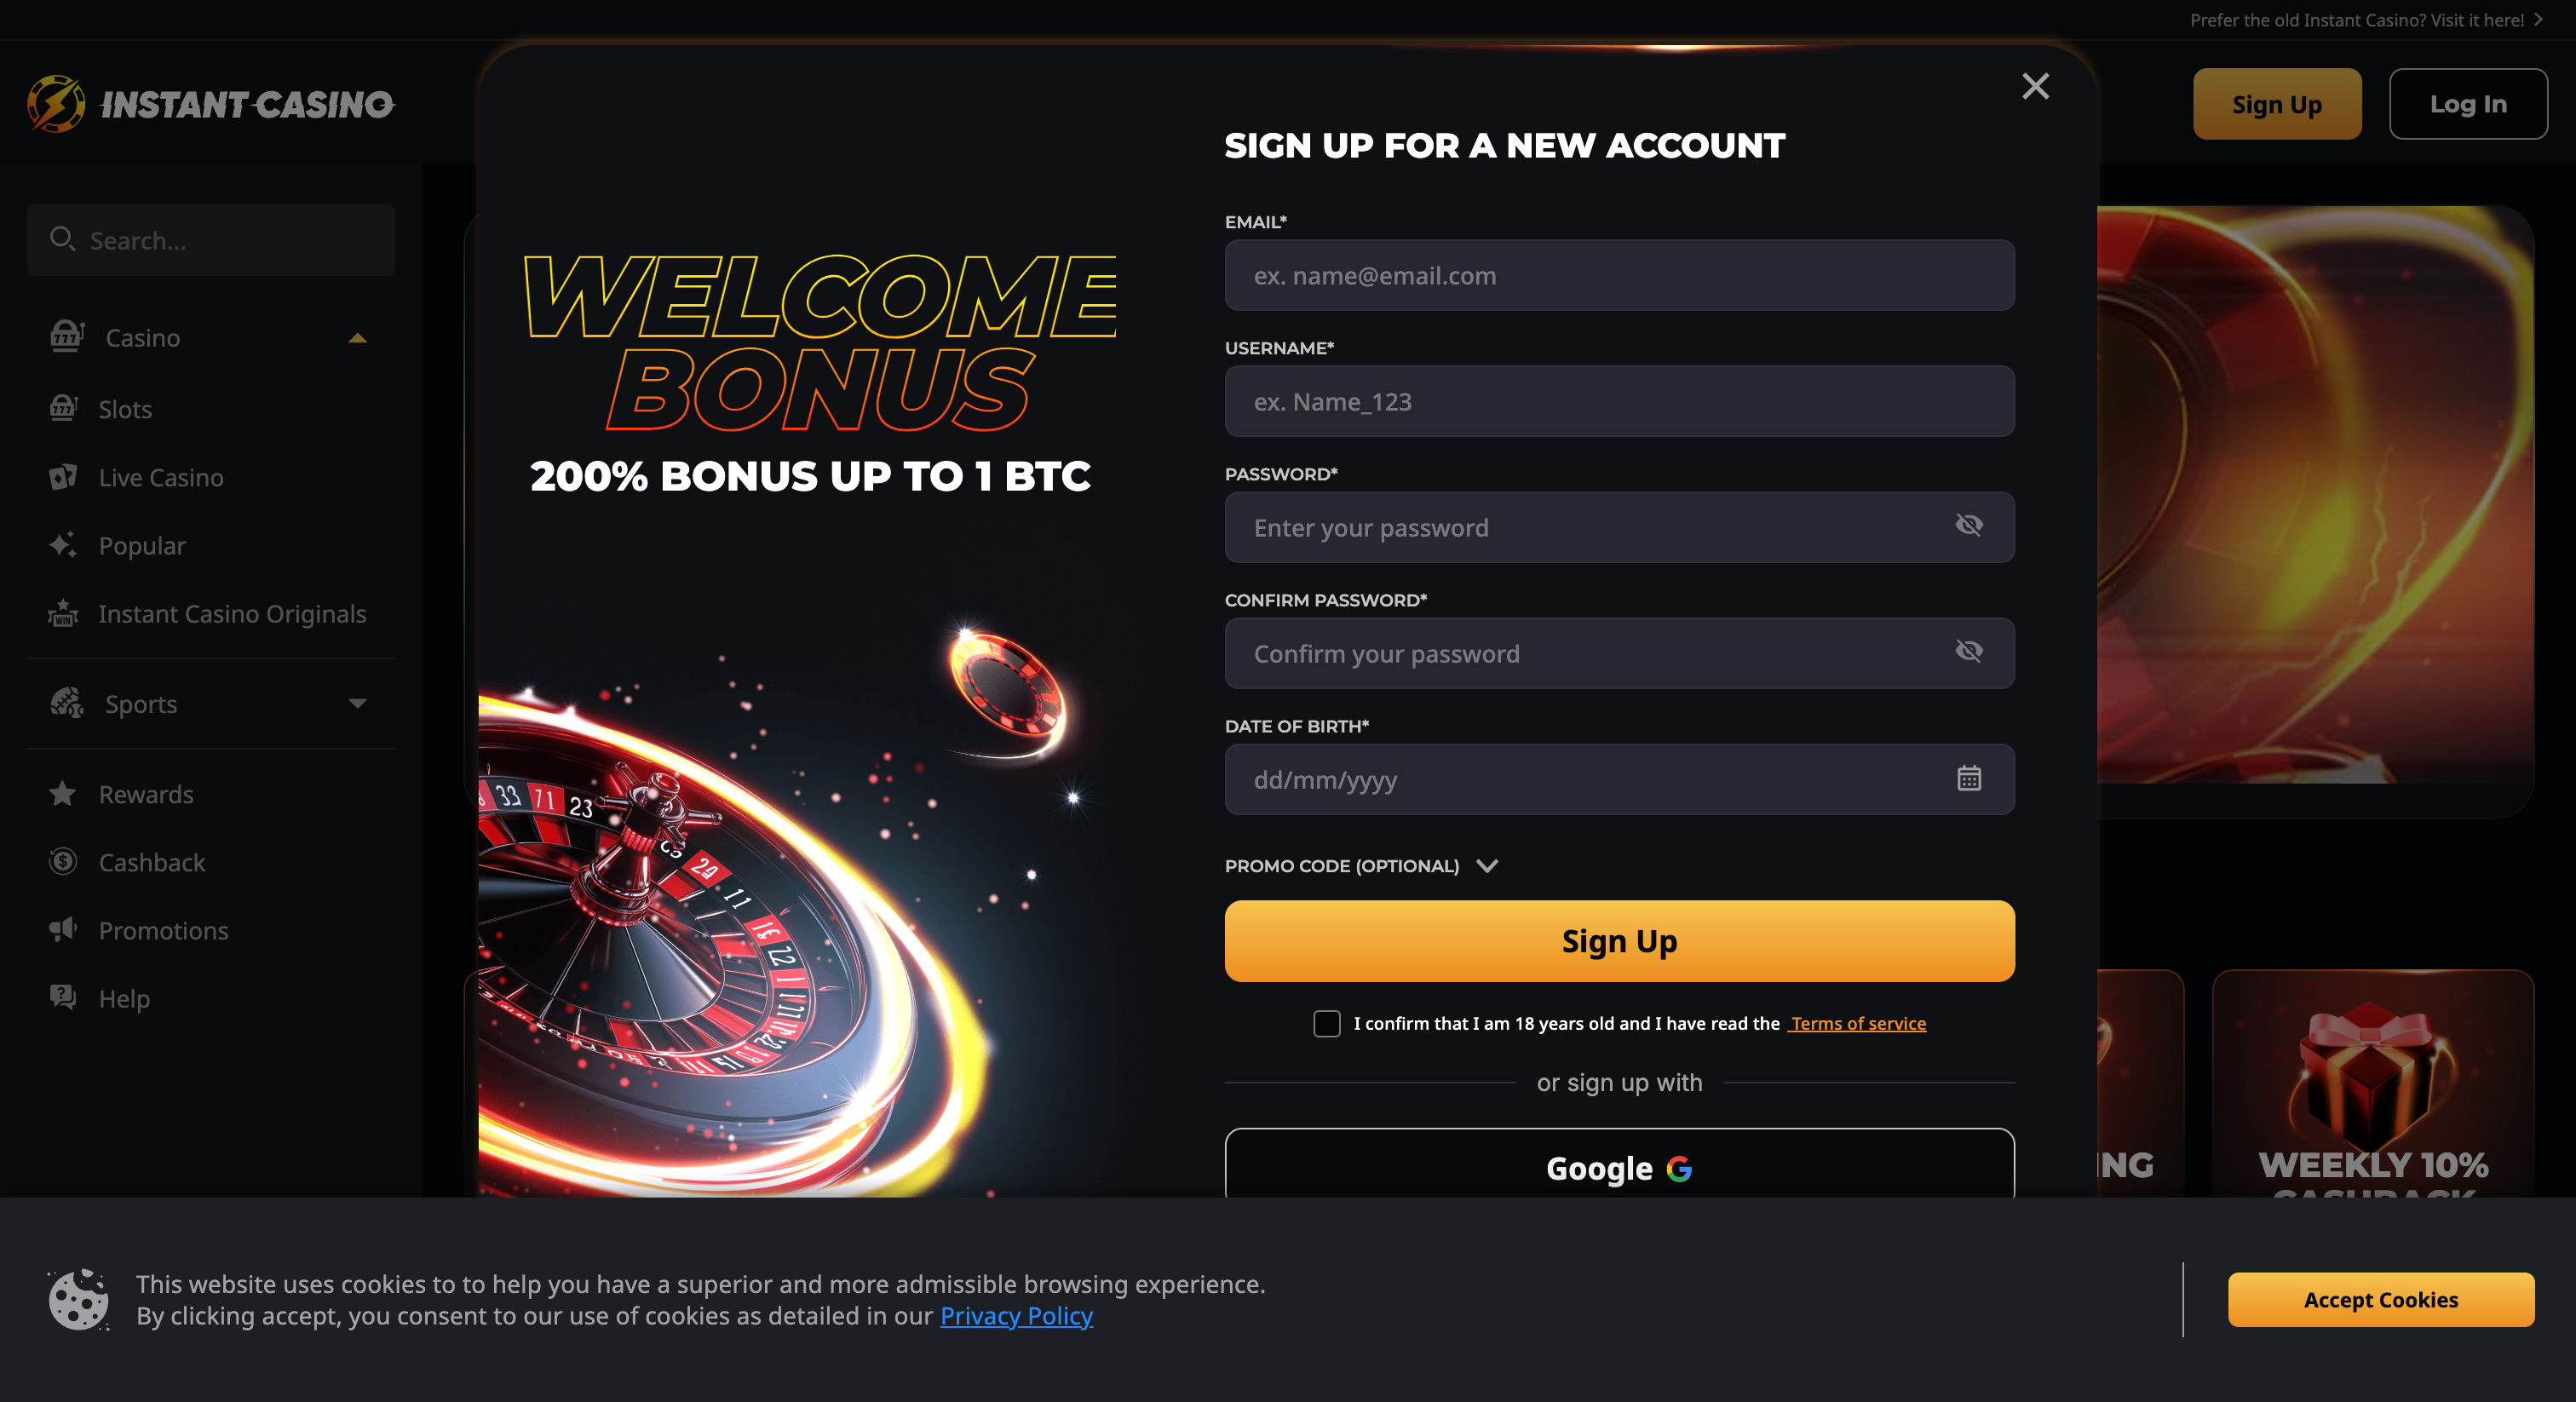Accept Cookies at the bottom banner

2379,1300
